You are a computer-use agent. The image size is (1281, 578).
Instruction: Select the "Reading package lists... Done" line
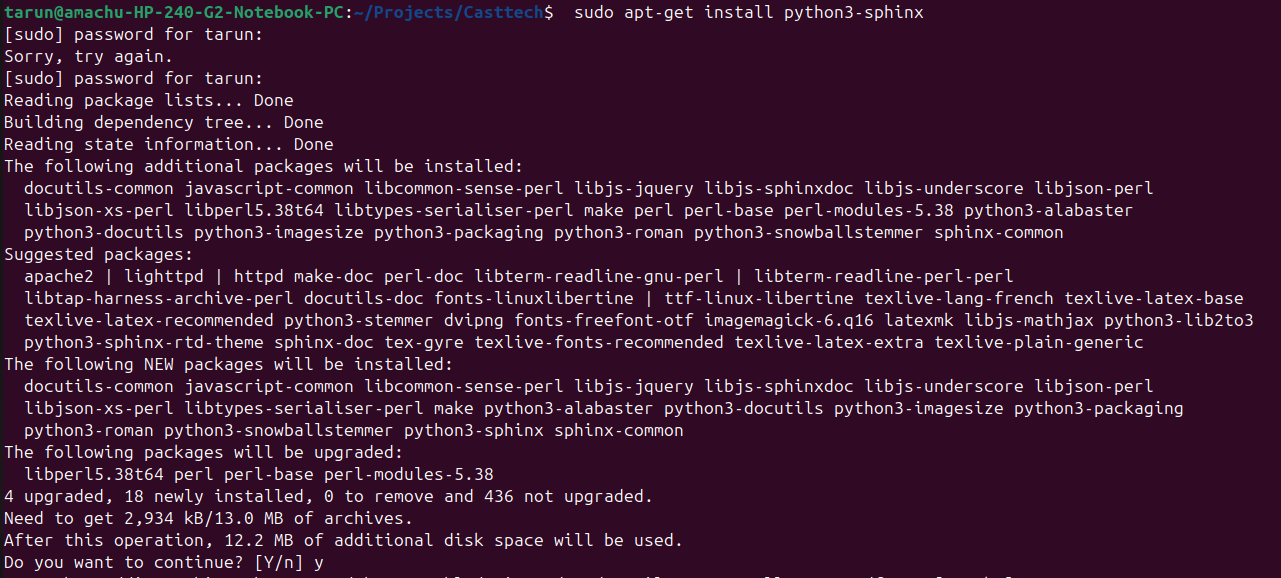coord(148,100)
